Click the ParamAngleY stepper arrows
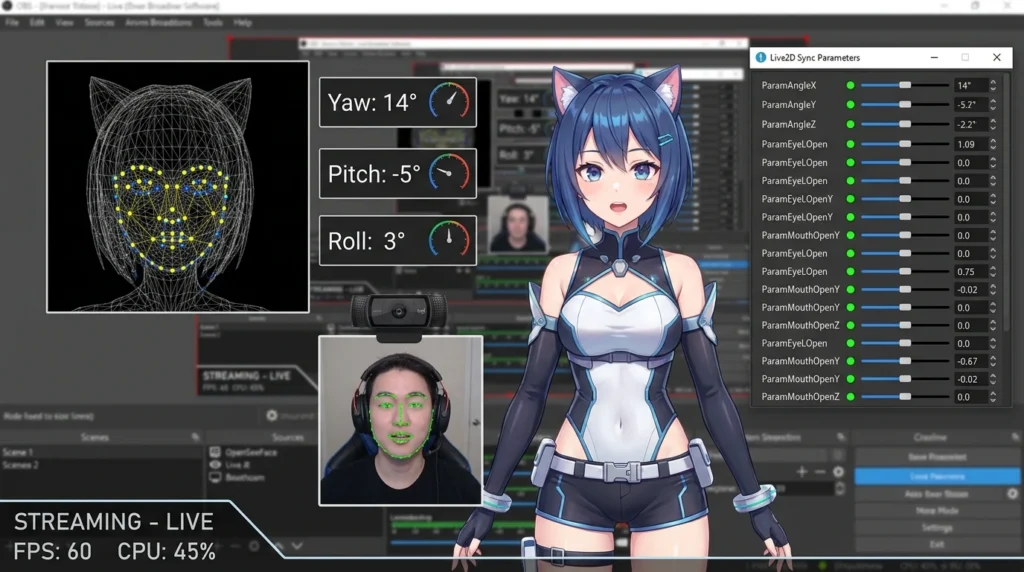The image size is (1024, 572). click(x=993, y=104)
